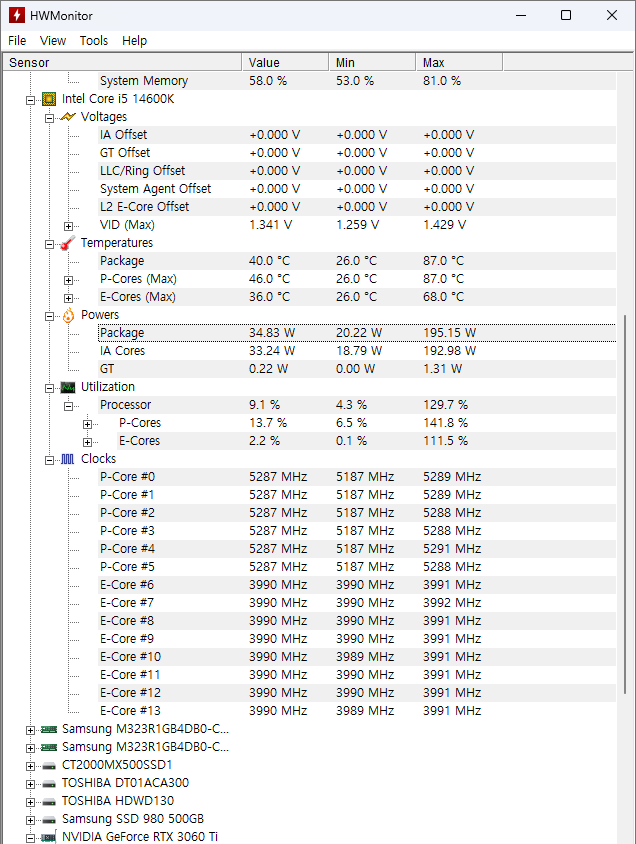Click the Sensor column header

123,62
